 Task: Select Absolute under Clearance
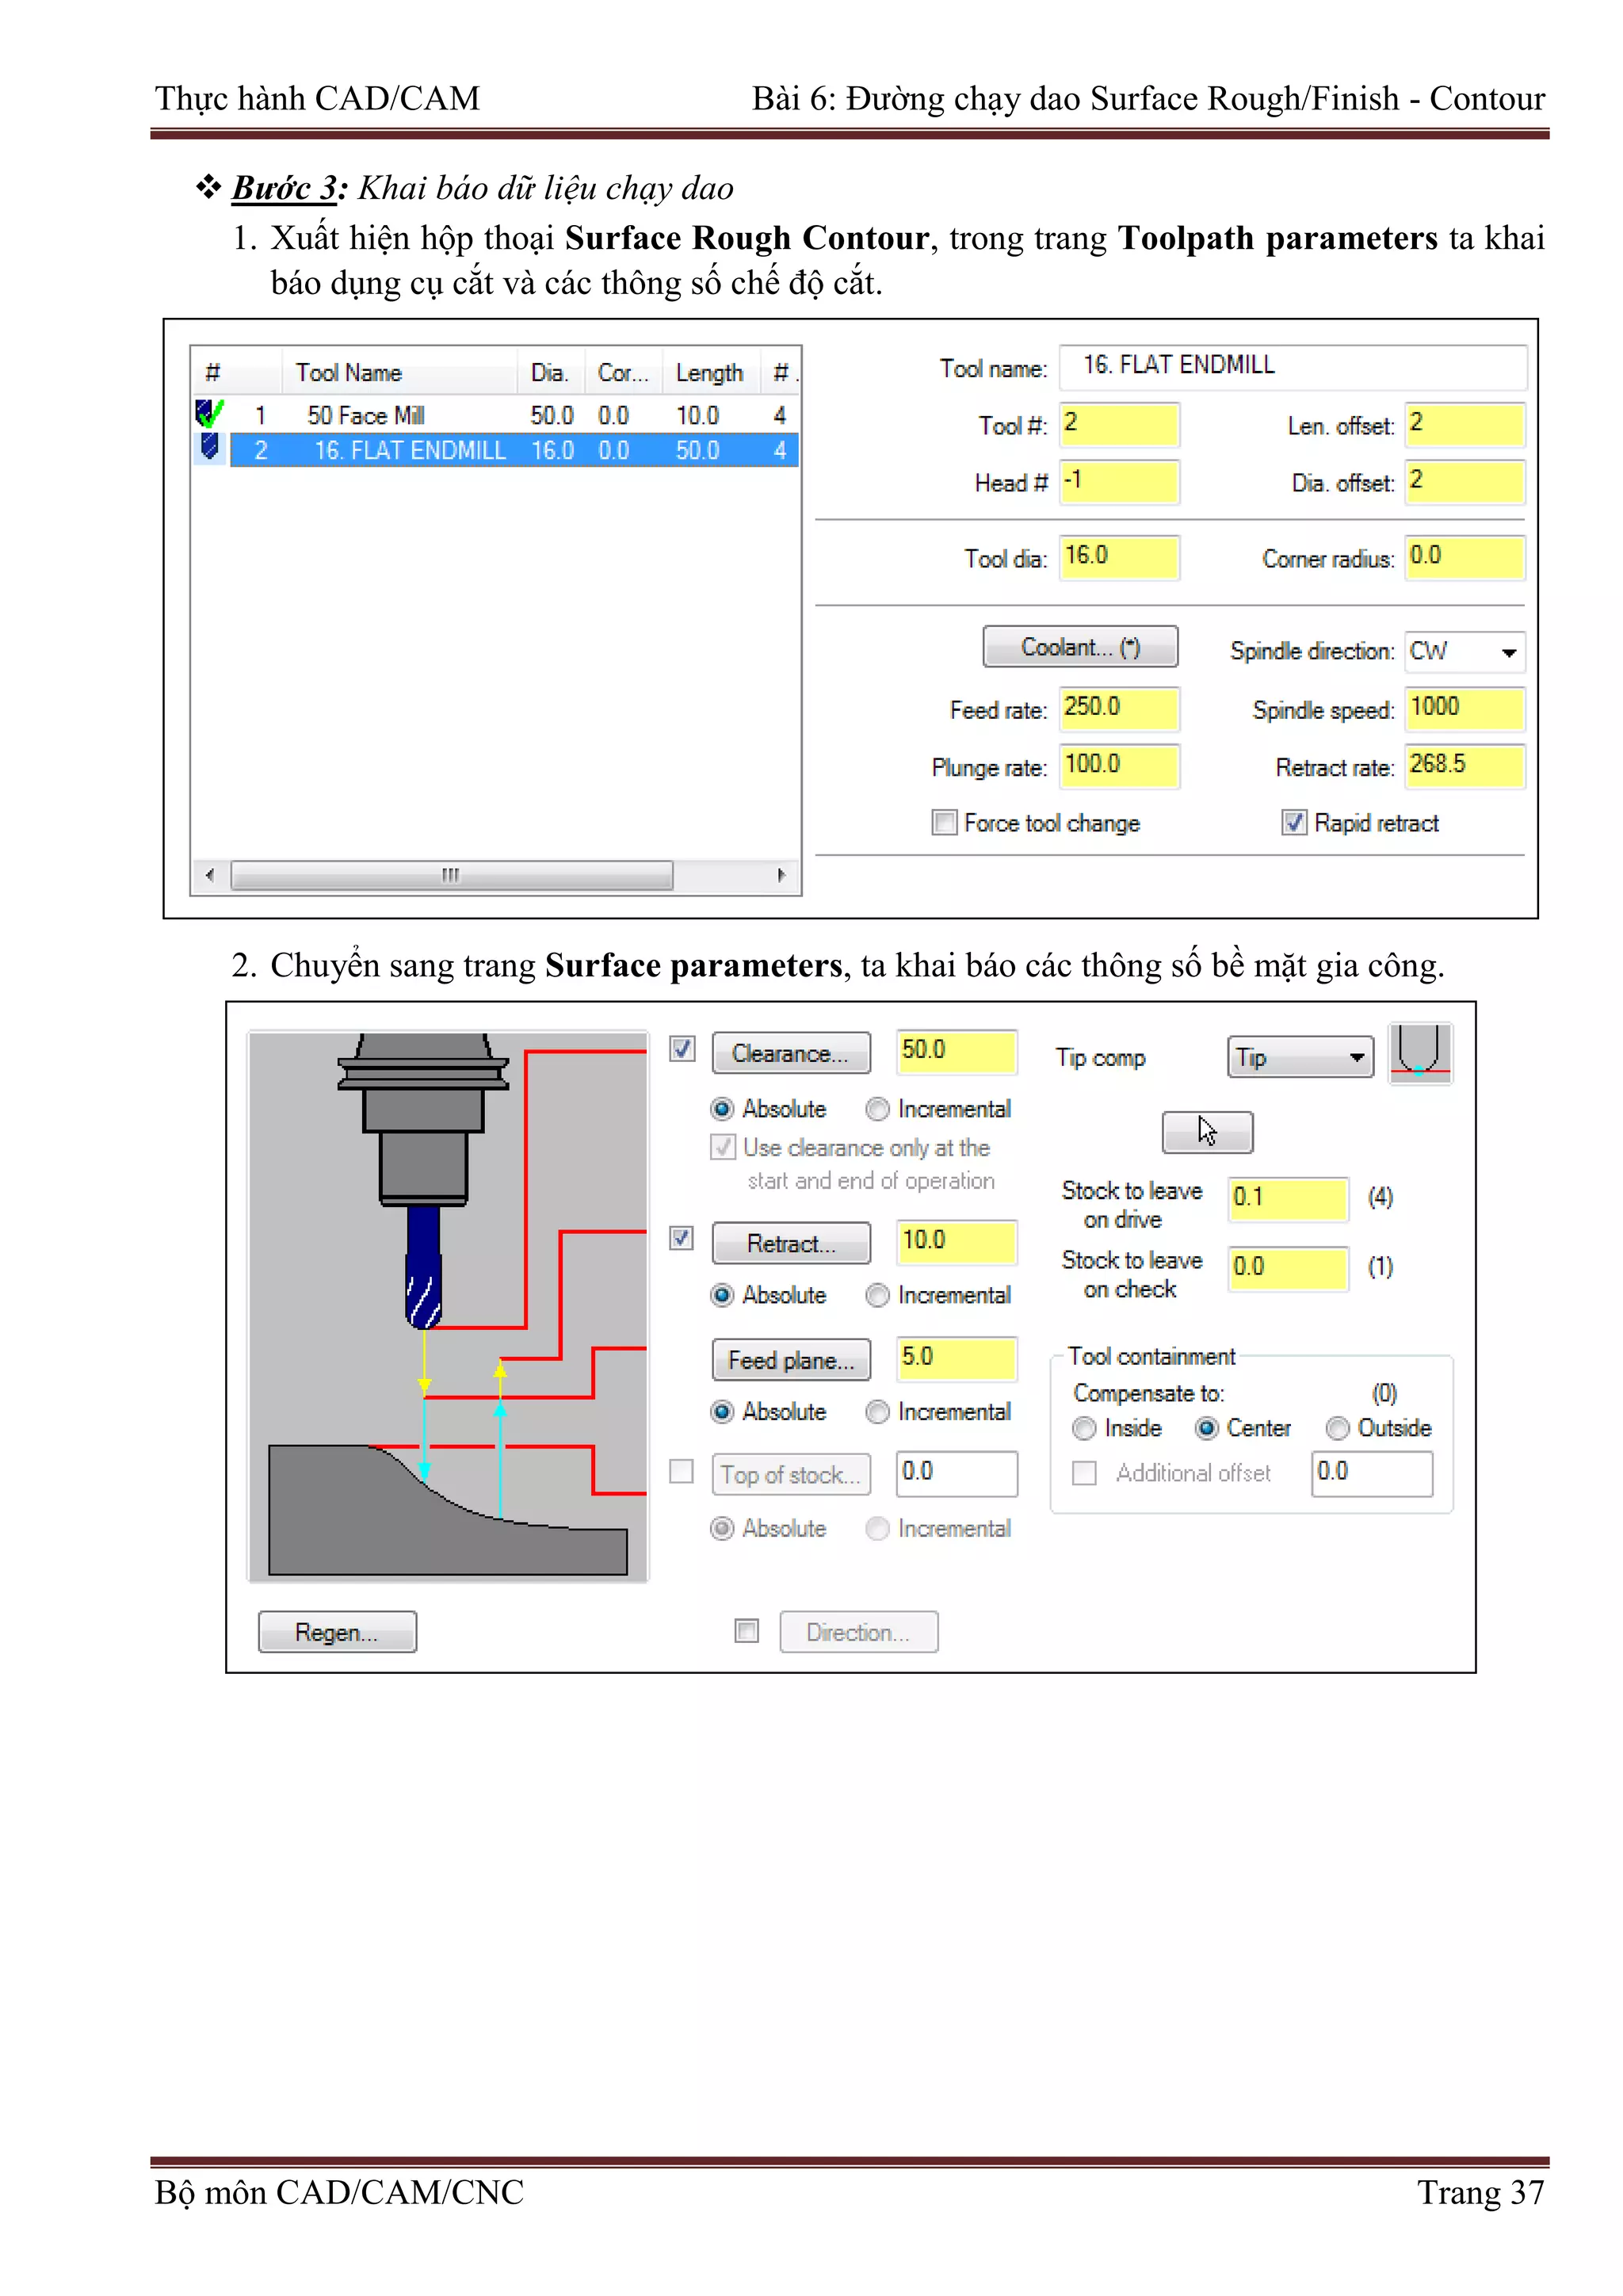point(722,1109)
